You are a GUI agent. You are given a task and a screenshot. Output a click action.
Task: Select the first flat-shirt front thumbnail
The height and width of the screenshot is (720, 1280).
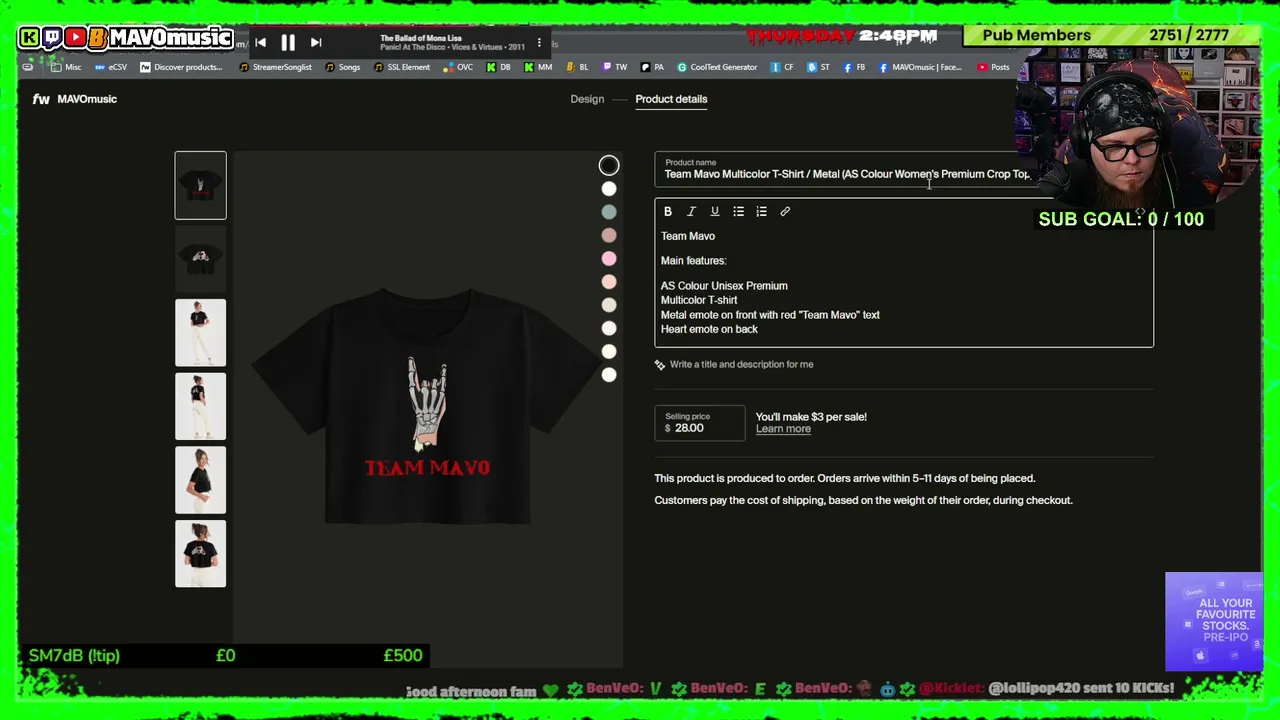tap(201, 185)
